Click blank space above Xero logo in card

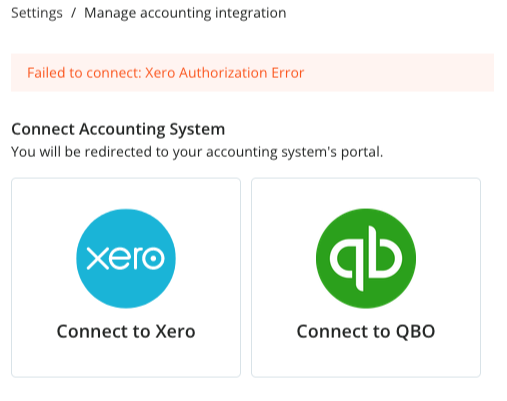pos(126,193)
